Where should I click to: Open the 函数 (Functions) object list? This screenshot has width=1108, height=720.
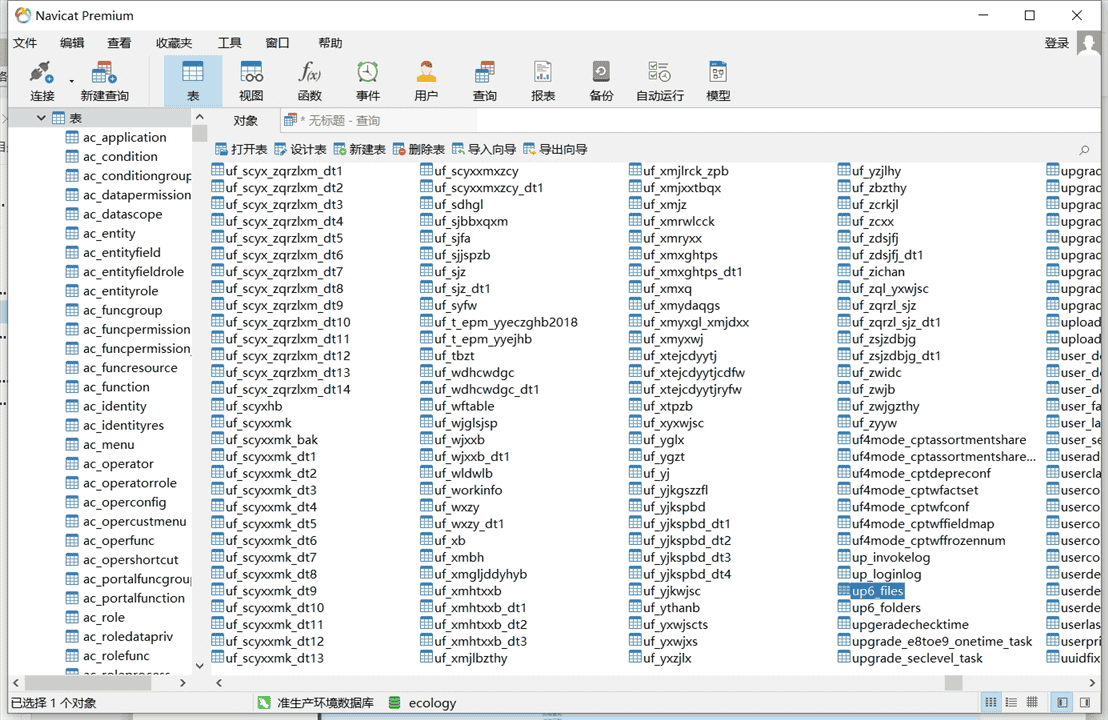point(310,80)
